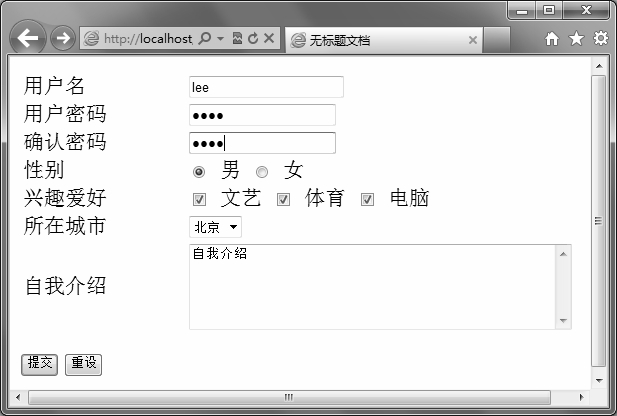Select the 男 radio button
The height and width of the screenshot is (416, 617).
199,172
